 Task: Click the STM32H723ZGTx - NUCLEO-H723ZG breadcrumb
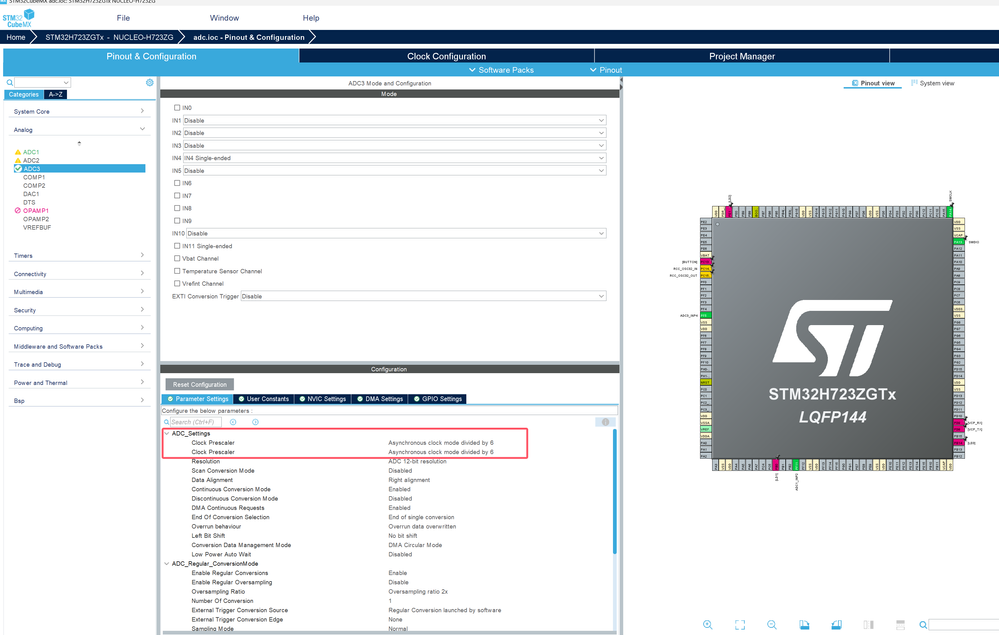coord(109,38)
